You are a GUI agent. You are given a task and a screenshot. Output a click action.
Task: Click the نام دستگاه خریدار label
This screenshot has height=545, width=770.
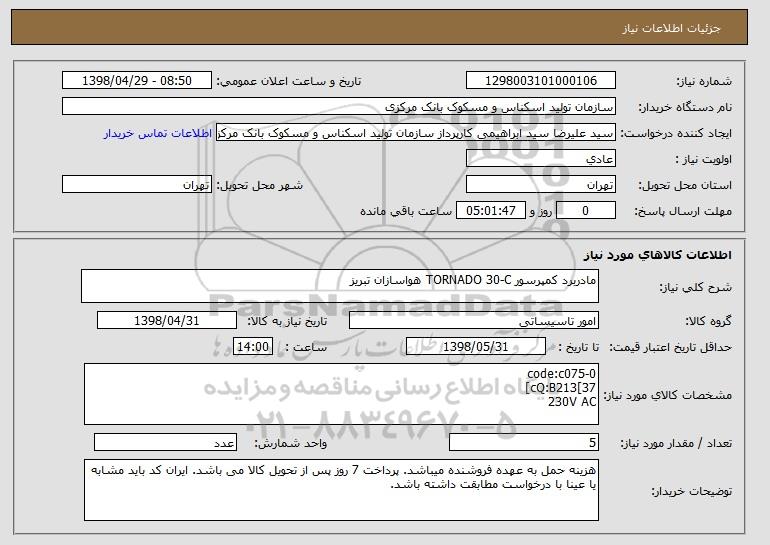coord(685,108)
